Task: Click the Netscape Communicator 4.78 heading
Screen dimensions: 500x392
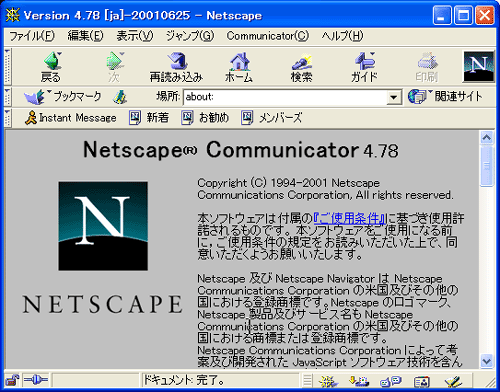Action: point(241,150)
